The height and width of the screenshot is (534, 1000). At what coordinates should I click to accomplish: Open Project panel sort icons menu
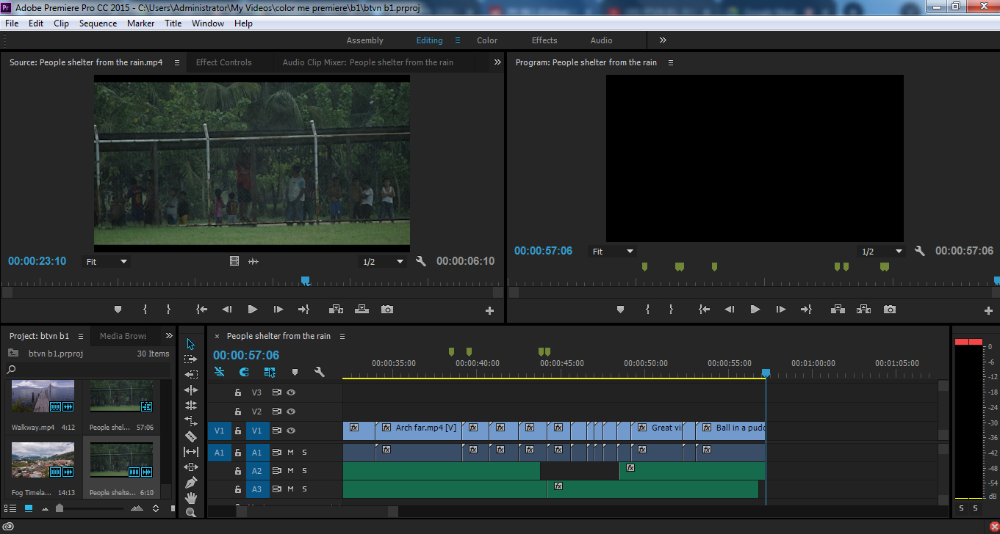coord(156,508)
